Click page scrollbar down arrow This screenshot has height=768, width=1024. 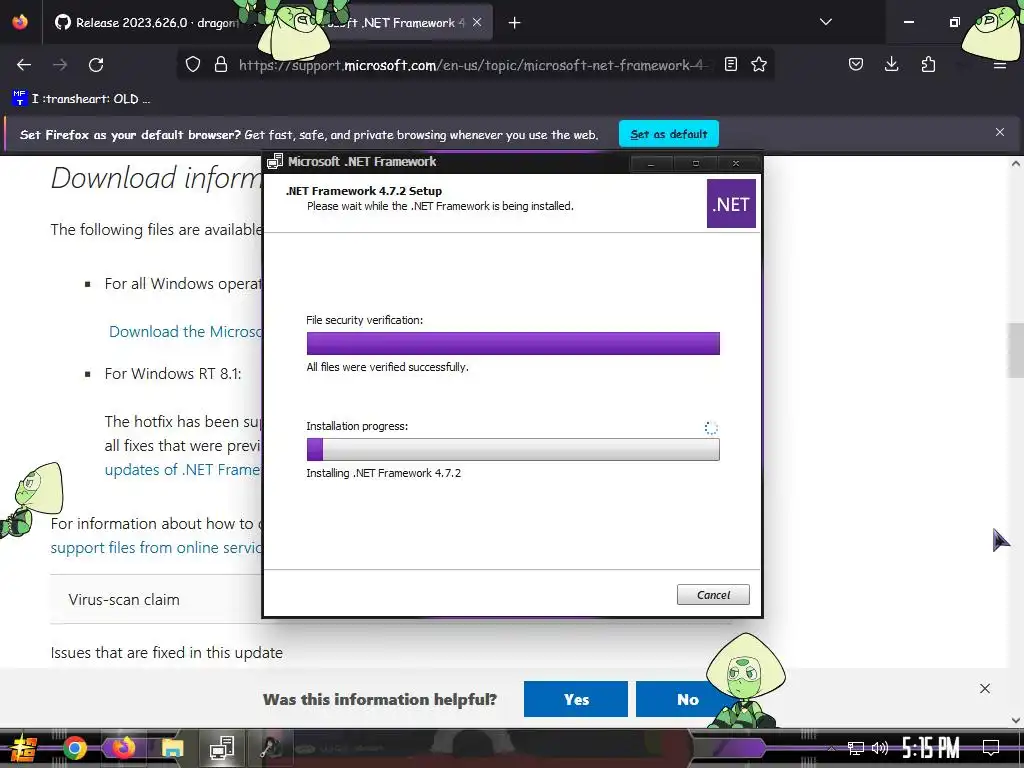1016,720
